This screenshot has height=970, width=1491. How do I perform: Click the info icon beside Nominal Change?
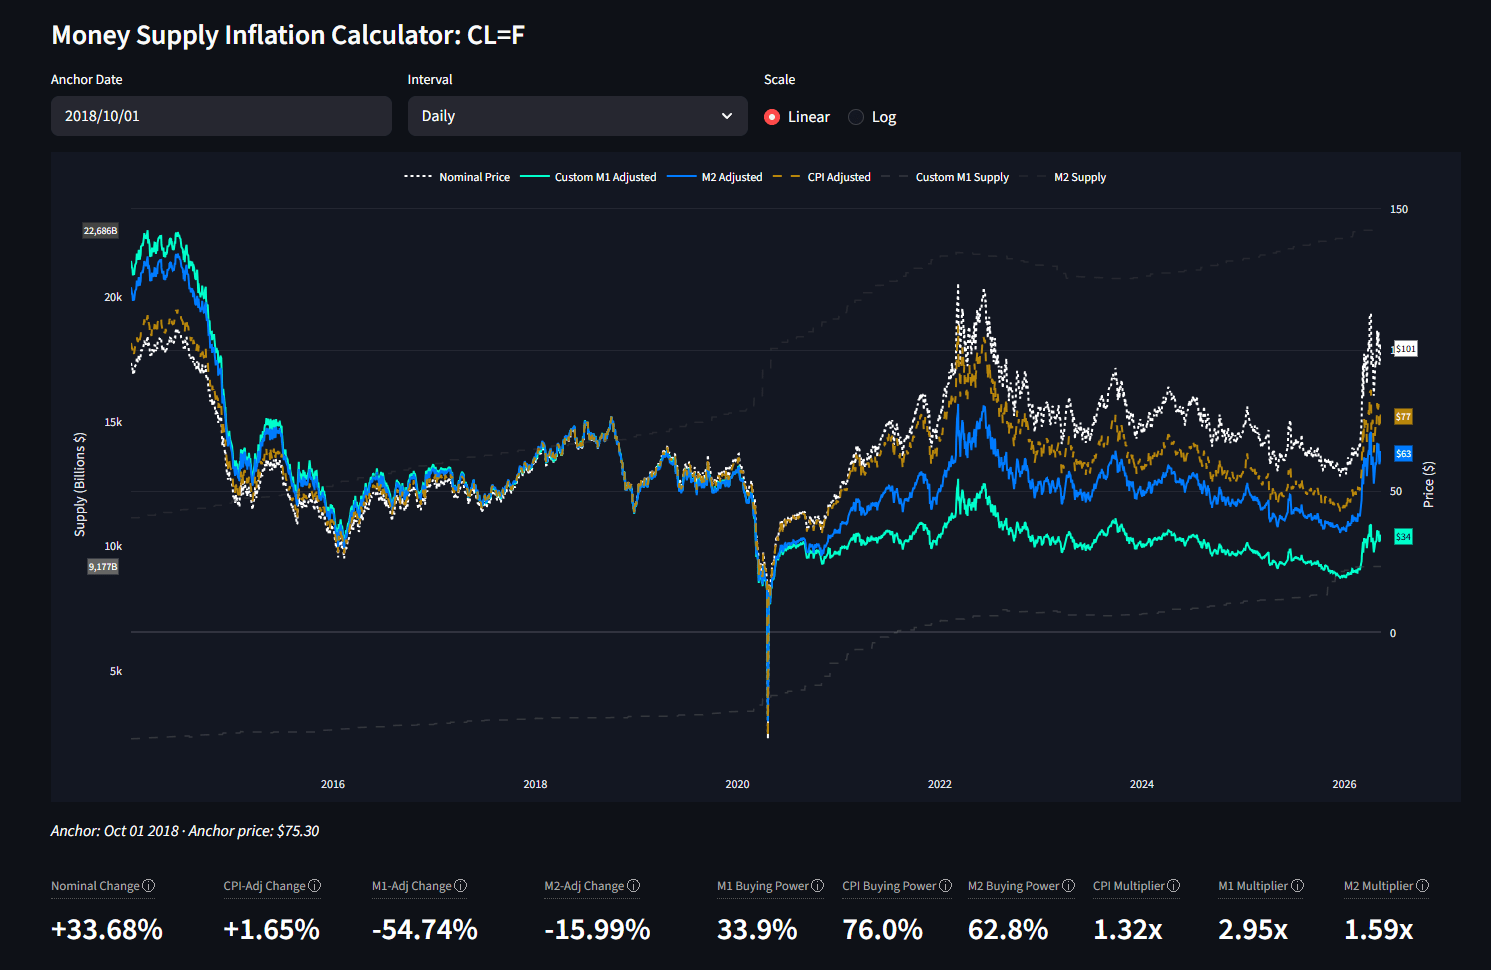coord(149,886)
